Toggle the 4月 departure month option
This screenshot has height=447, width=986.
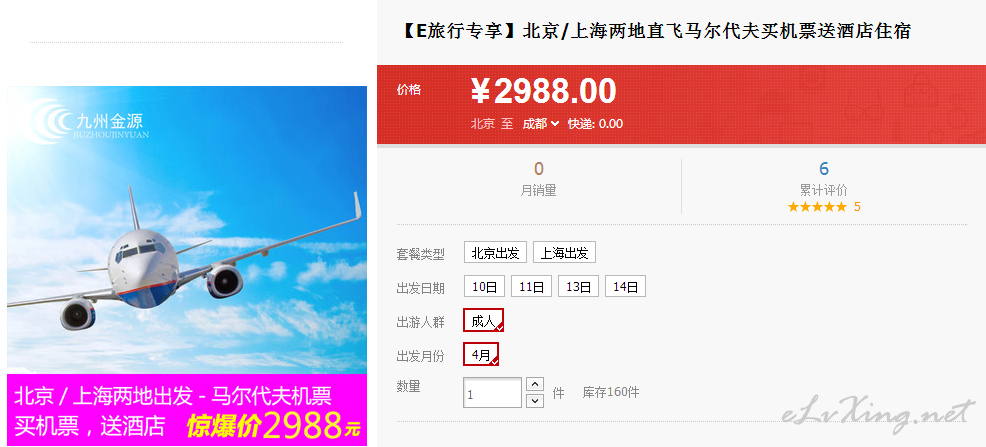(481, 354)
